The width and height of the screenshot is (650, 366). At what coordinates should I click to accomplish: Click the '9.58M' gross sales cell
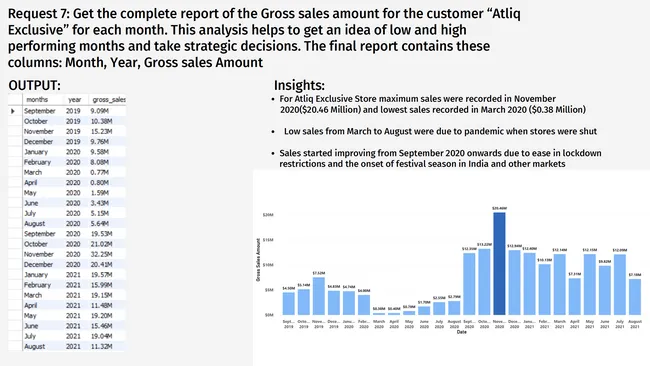coord(99,152)
